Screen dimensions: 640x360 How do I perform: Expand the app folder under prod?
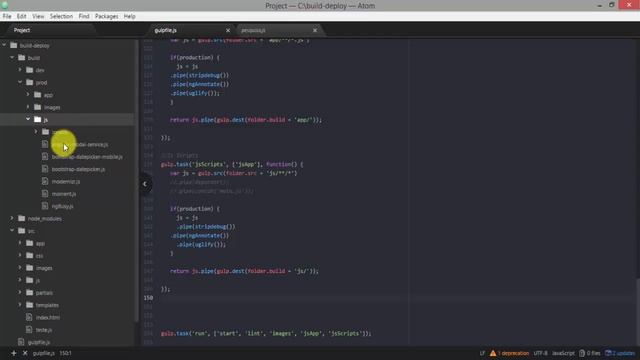(x=28, y=95)
